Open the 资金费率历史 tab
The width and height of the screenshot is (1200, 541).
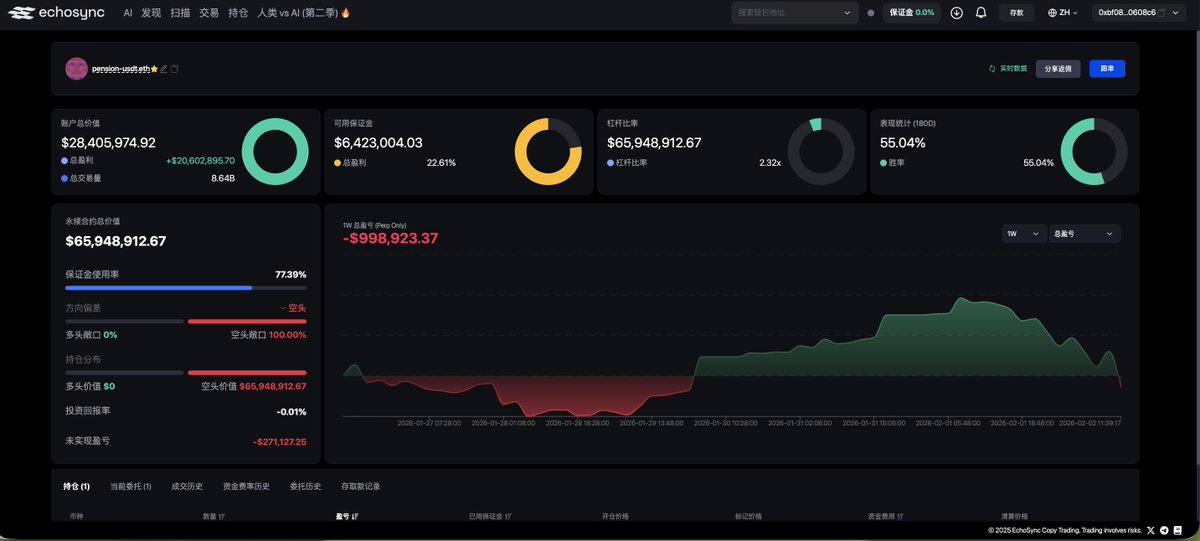coord(246,486)
